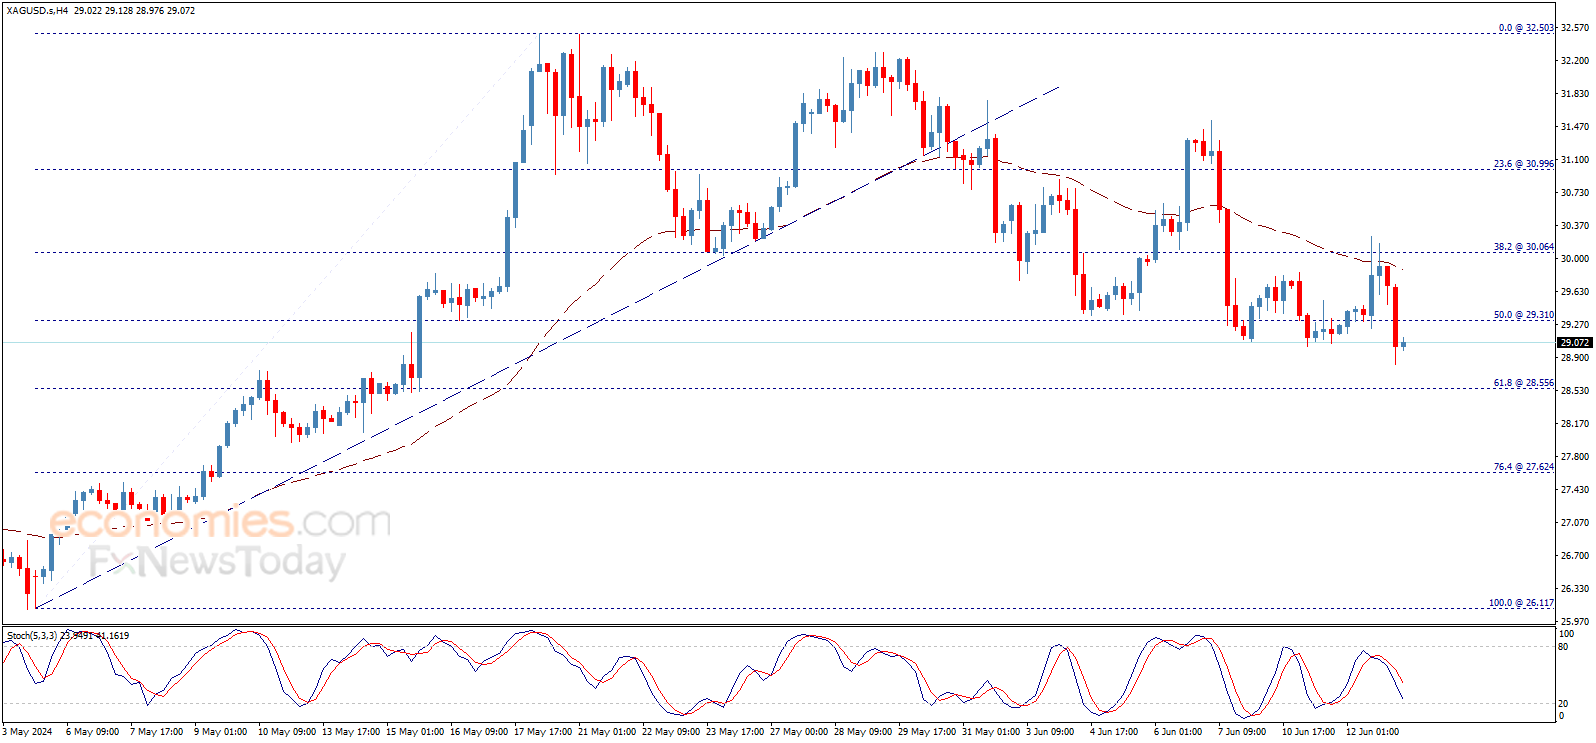The height and width of the screenshot is (743, 1596).
Task: Click the stochastic scale value 80
Action: click(x=1564, y=647)
